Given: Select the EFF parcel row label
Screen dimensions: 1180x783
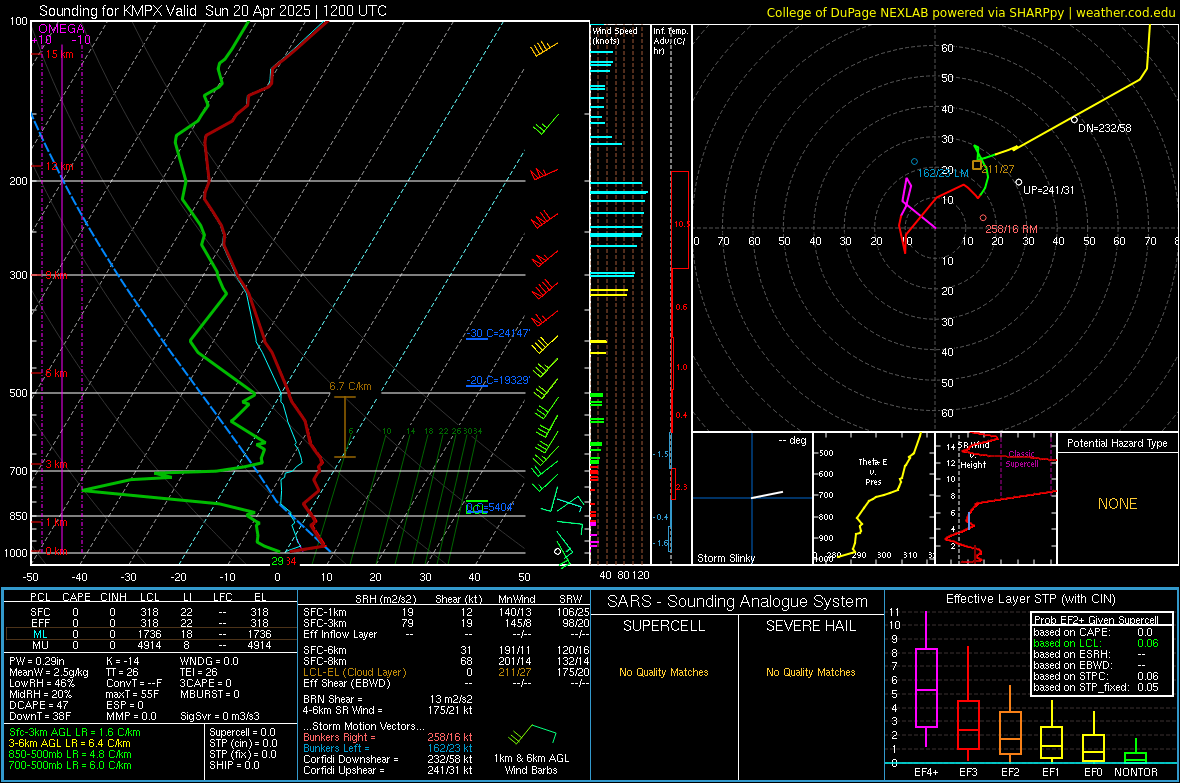Looking at the screenshot, I should 40,623.
